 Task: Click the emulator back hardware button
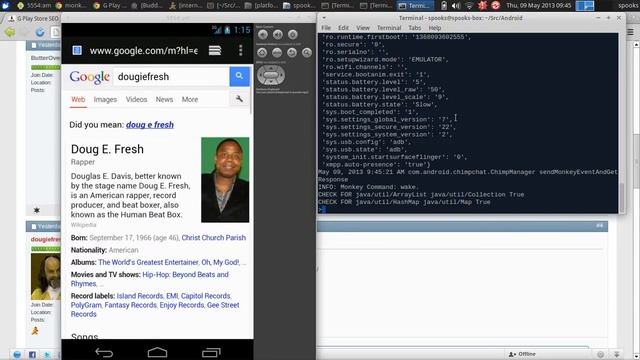tap(292, 53)
